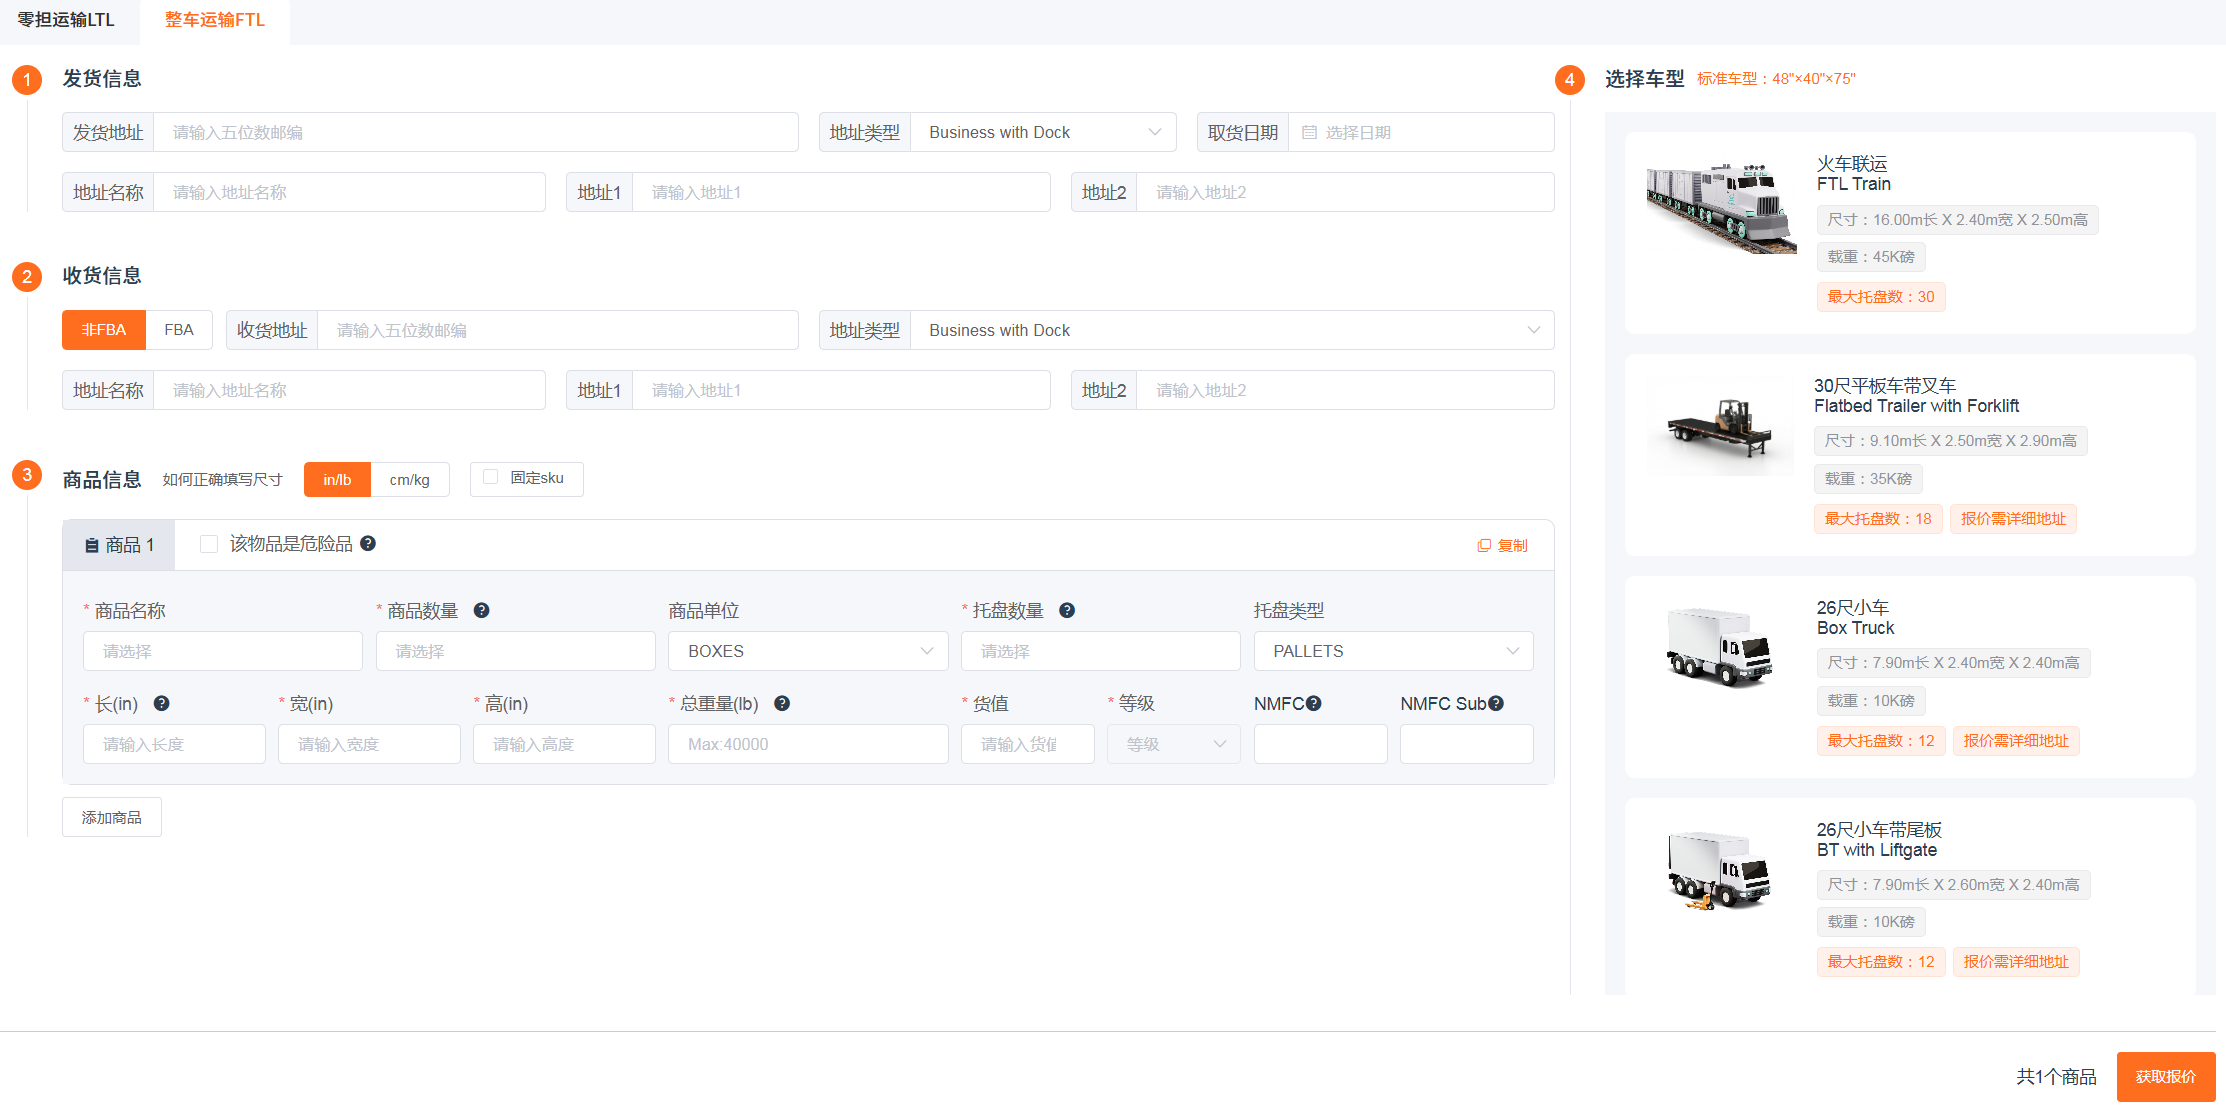Click the 最大托盘数：30 tag
Viewport: 2226px width, 1110px height.
pyautogui.click(x=1881, y=297)
